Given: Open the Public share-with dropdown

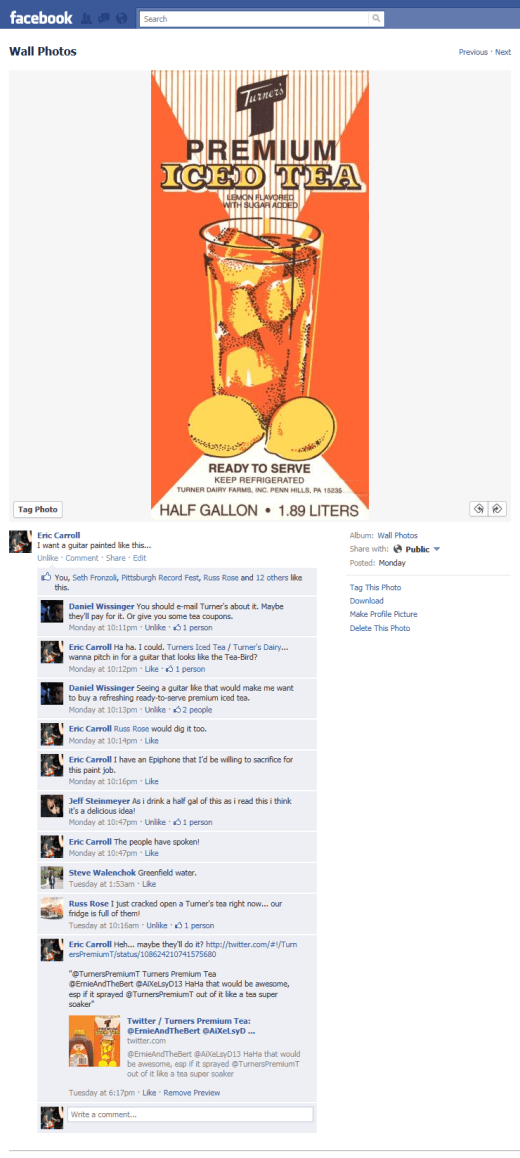Looking at the screenshot, I should pyautogui.click(x=417, y=549).
